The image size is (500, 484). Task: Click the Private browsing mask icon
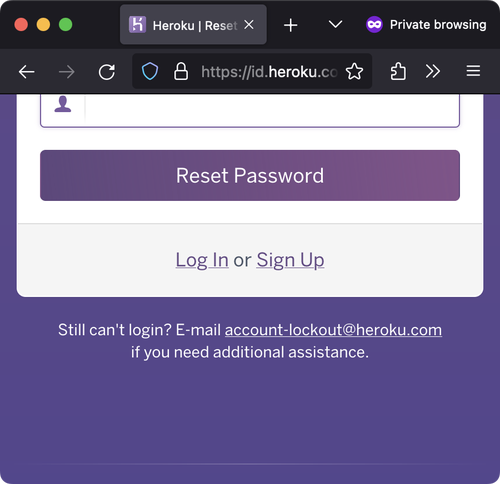(x=374, y=25)
